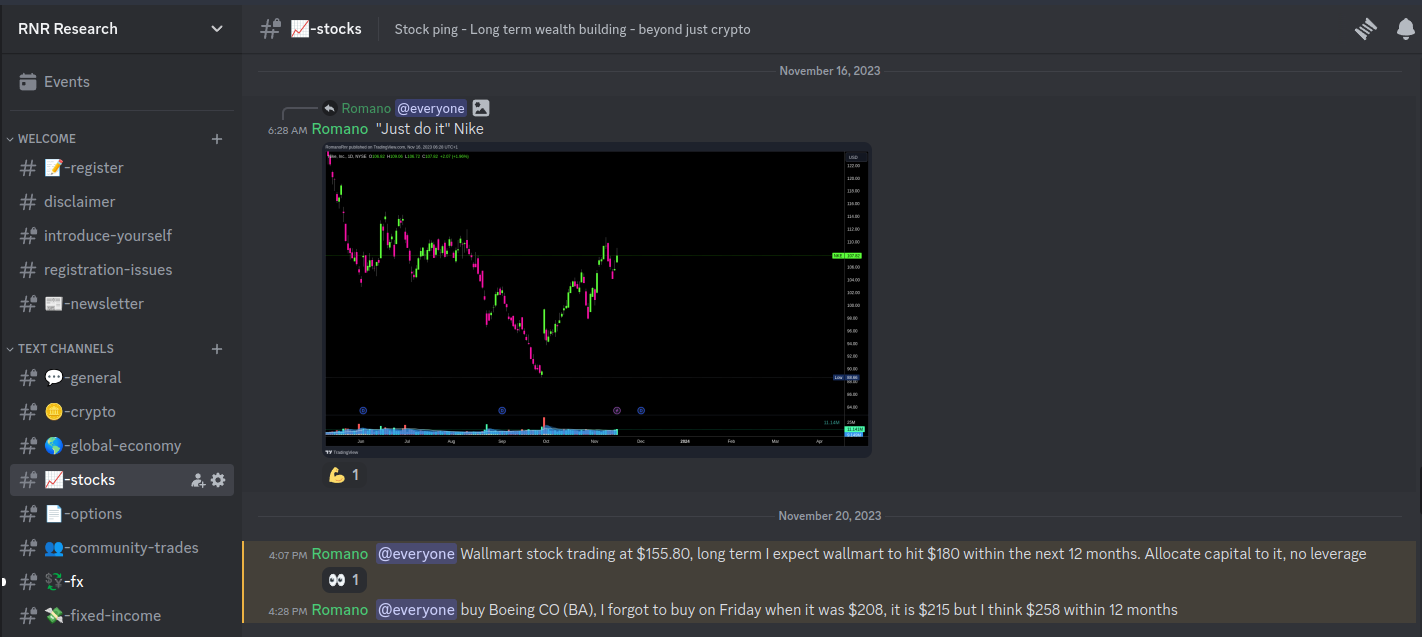
Task: Open Romano's profile on Boeing message
Action: pos(340,610)
